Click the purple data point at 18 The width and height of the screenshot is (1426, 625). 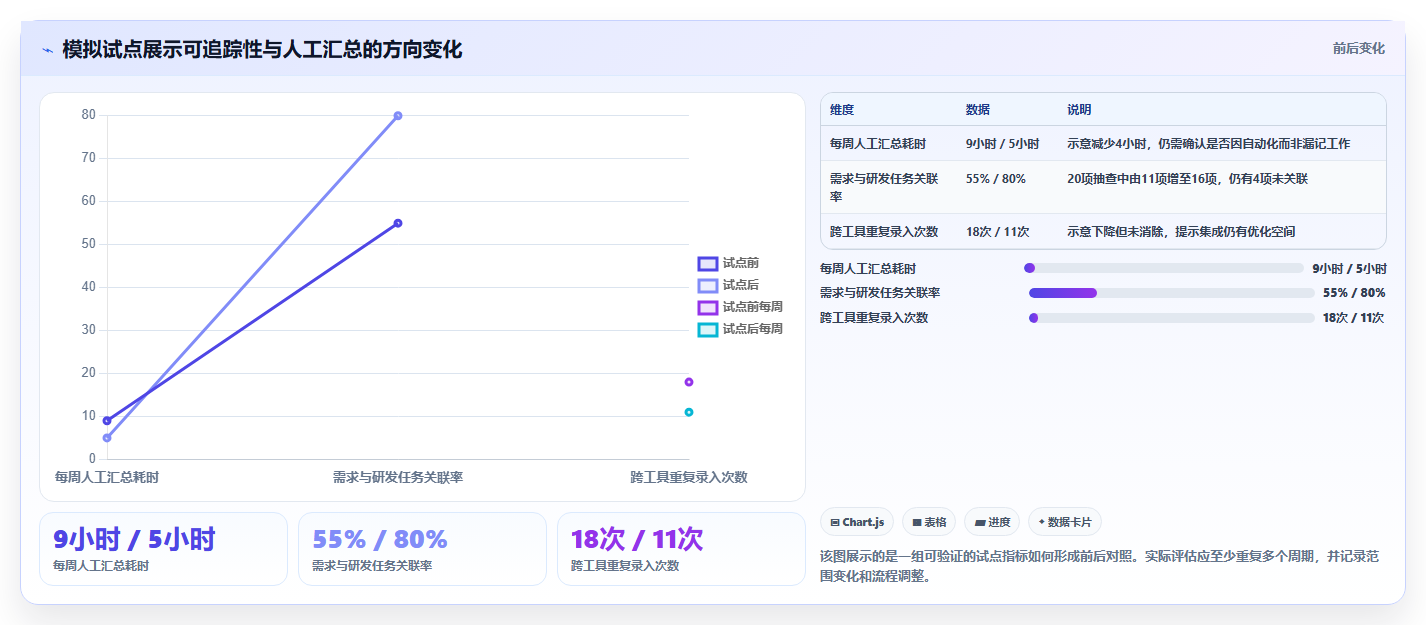click(x=689, y=382)
